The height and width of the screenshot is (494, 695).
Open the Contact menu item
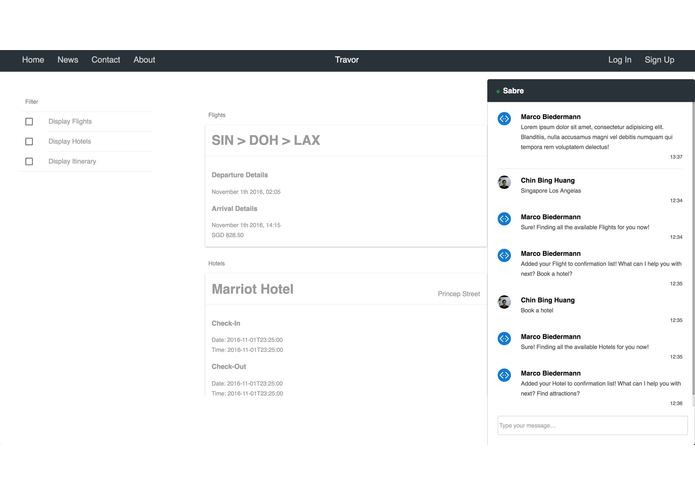(105, 60)
